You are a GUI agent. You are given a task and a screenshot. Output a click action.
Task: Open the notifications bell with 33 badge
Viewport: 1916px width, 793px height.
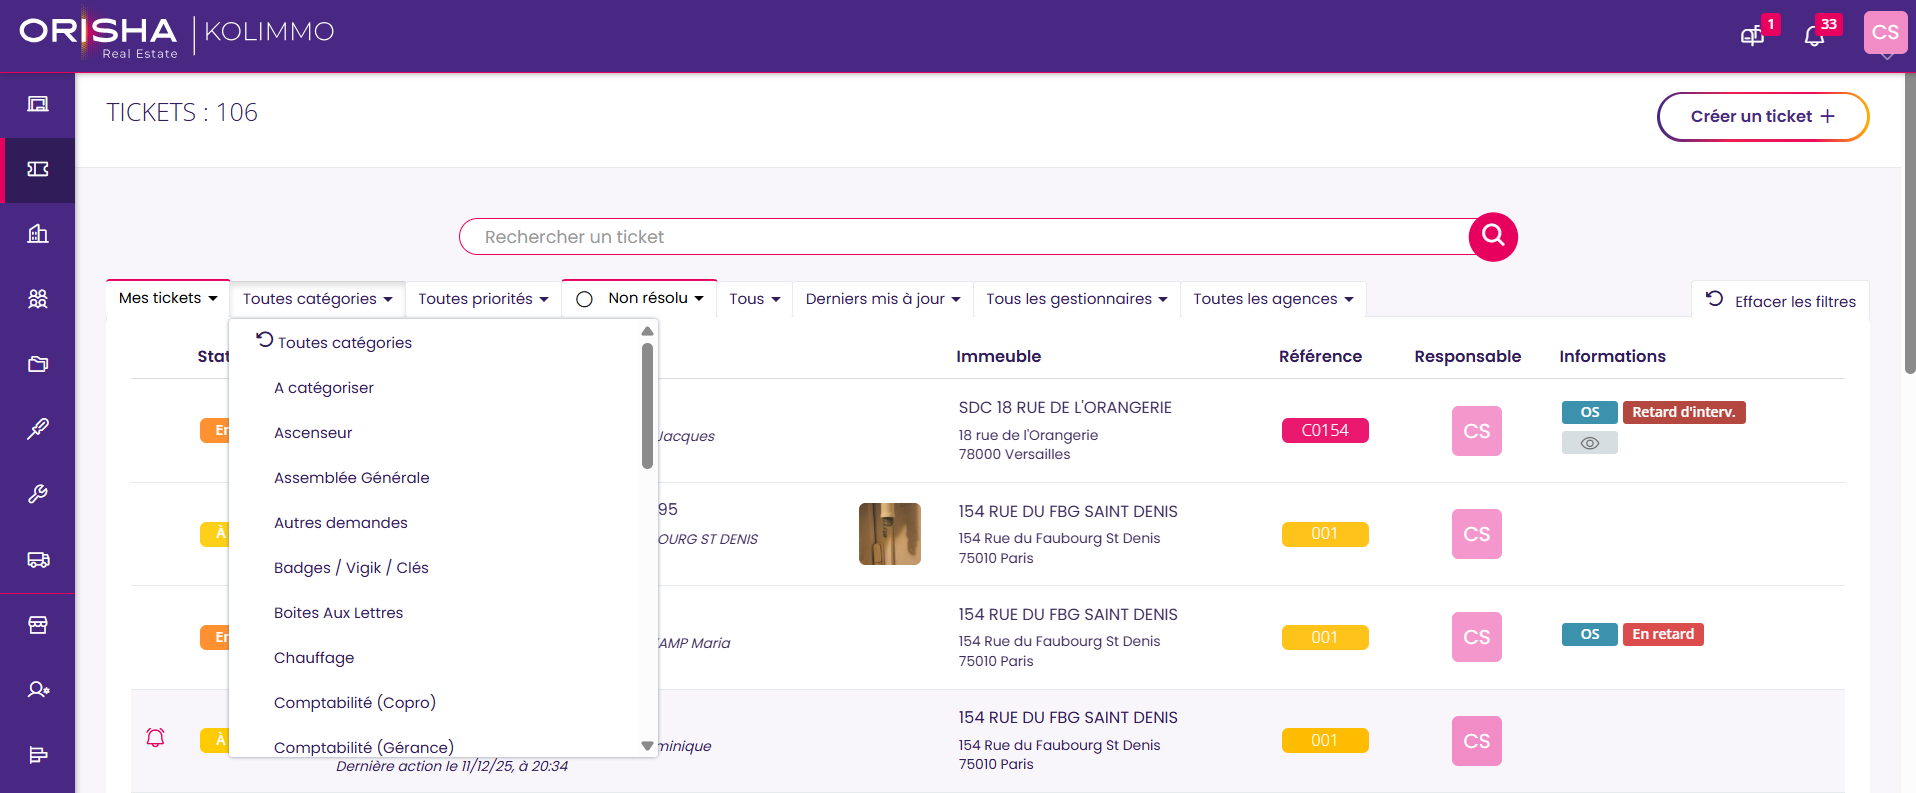pyautogui.click(x=1815, y=36)
